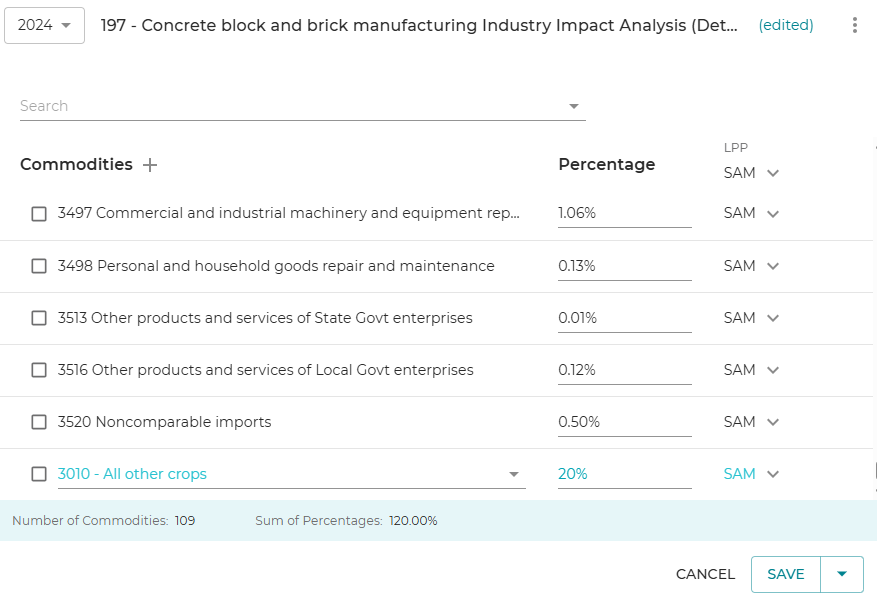Viewport: 877px width, 599px height.
Task: Open SAM chevron for 3520 Noncomparable imports
Action: coord(772,422)
